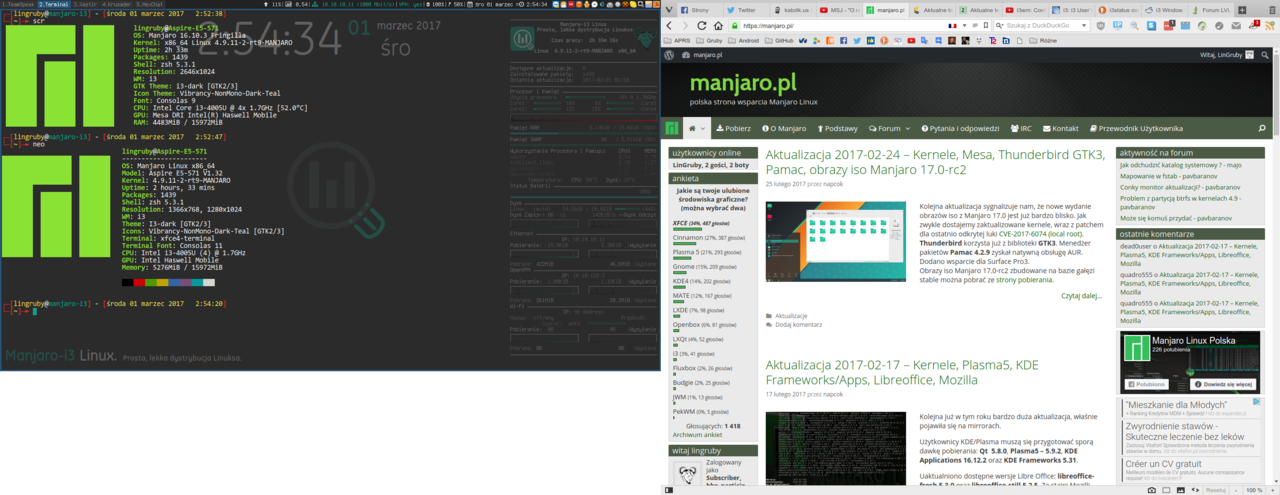The width and height of the screenshot is (1280, 495).
Task: Open the site search magnifier in green navbar
Action: click(1262, 129)
